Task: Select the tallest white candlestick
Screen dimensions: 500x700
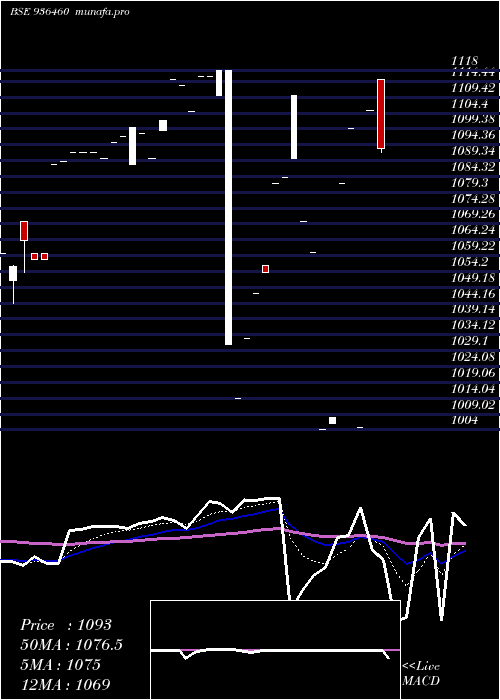Action: pos(228,207)
